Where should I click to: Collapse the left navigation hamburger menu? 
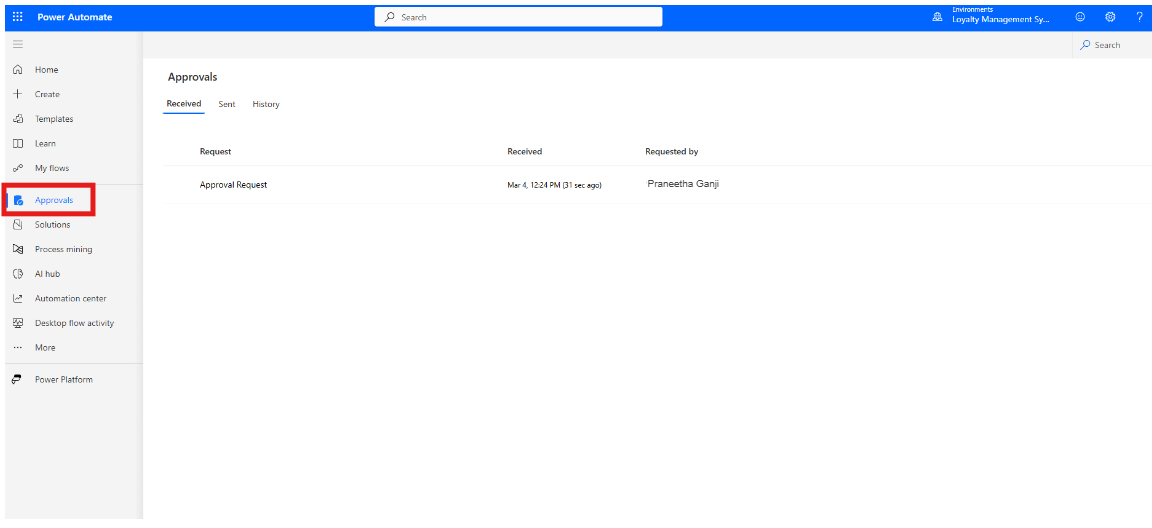18,45
